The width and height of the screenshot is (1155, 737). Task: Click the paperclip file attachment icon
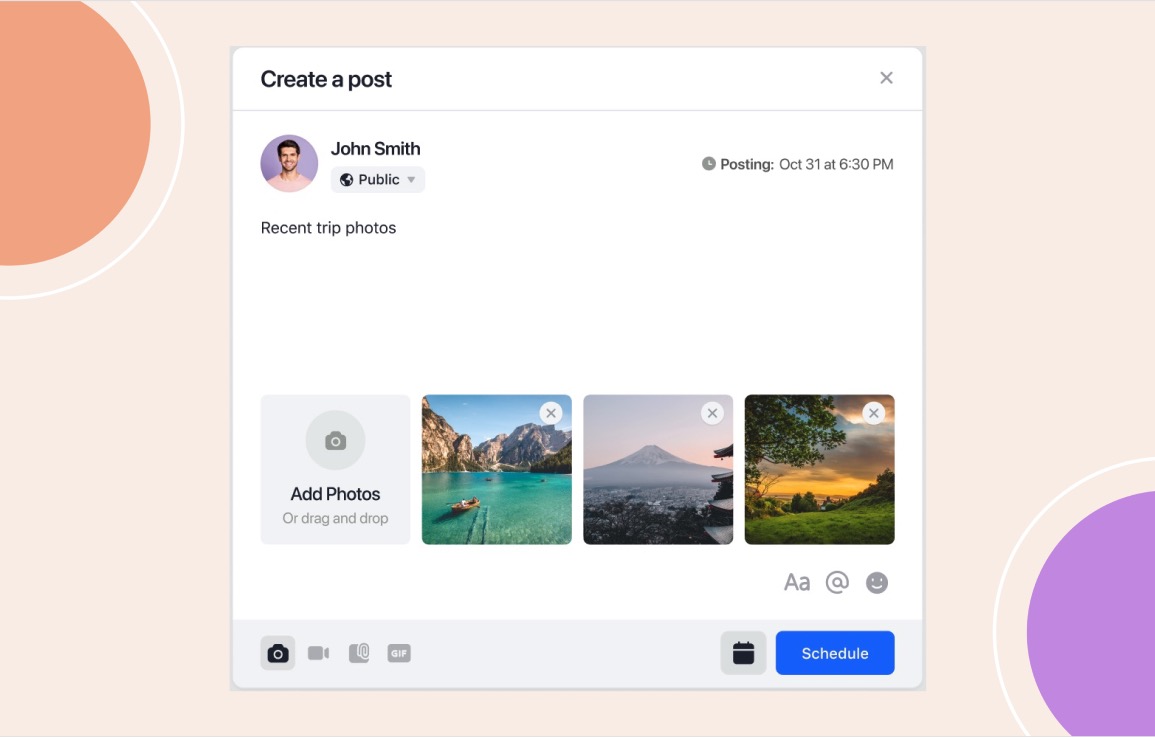tap(359, 653)
